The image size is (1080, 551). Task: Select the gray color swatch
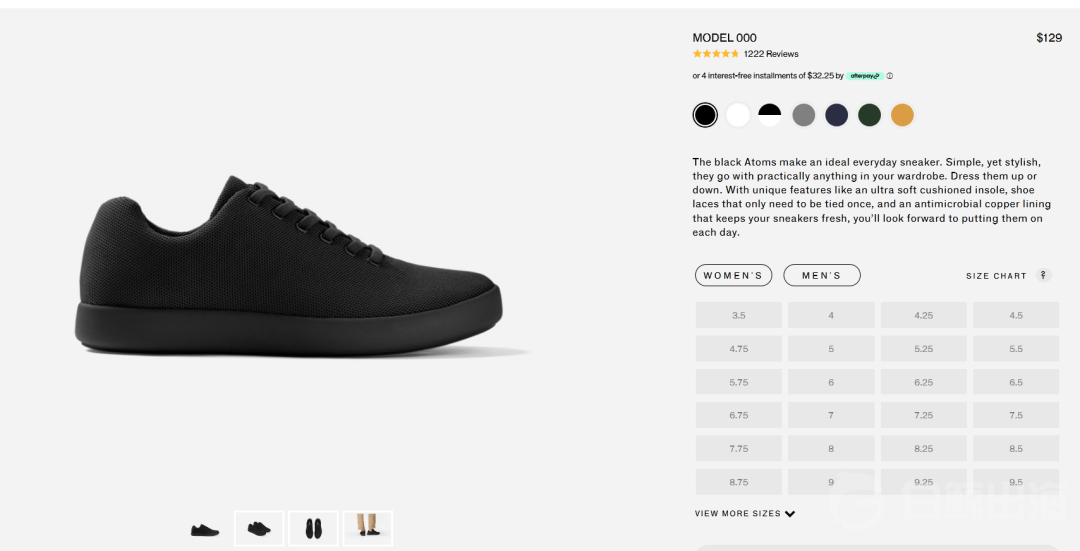(x=803, y=115)
